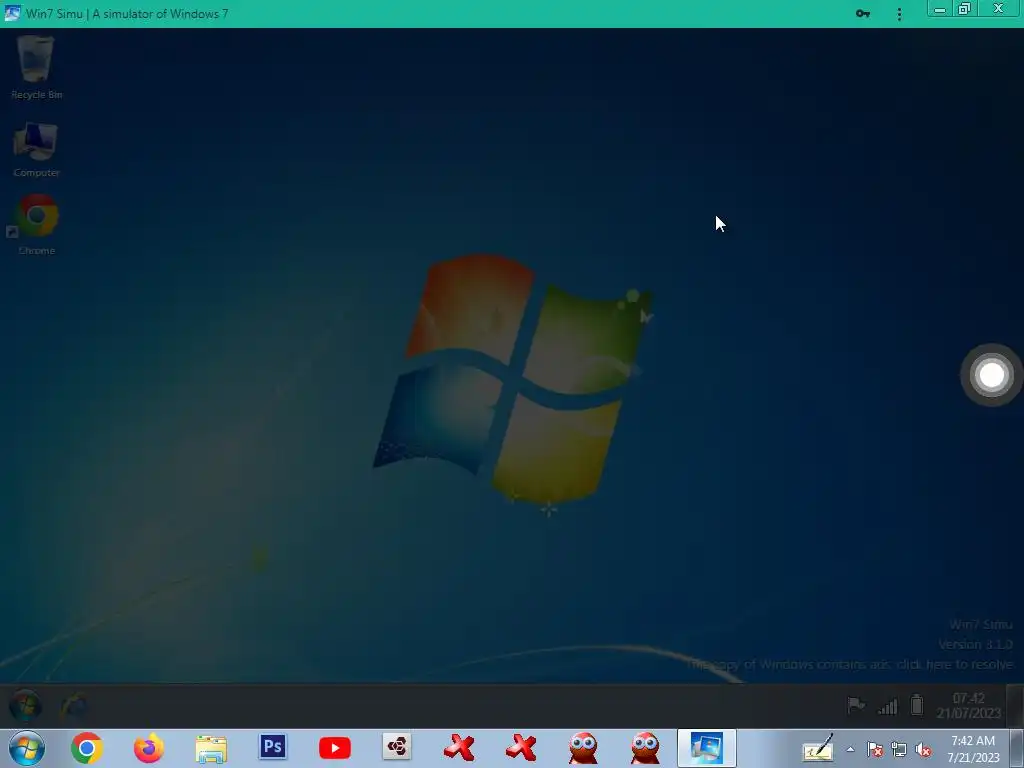Click the Show desktop strip on host taskbar
Screen dimensions: 1024x768
click(x=1016, y=748)
